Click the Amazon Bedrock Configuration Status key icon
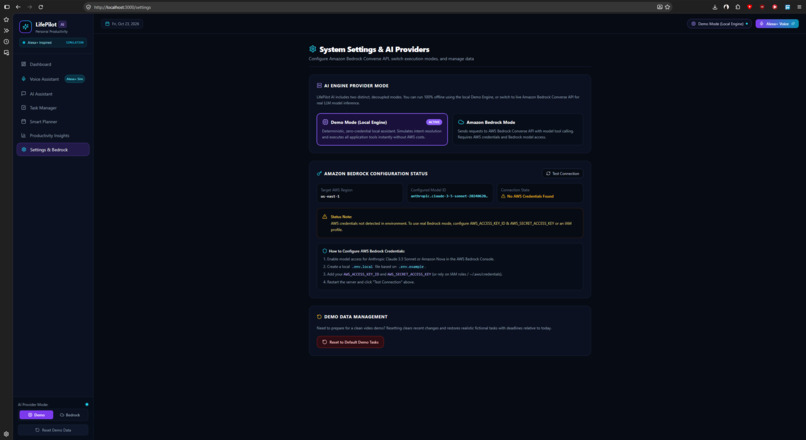806x440 pixels. click(x=319, y=174)
